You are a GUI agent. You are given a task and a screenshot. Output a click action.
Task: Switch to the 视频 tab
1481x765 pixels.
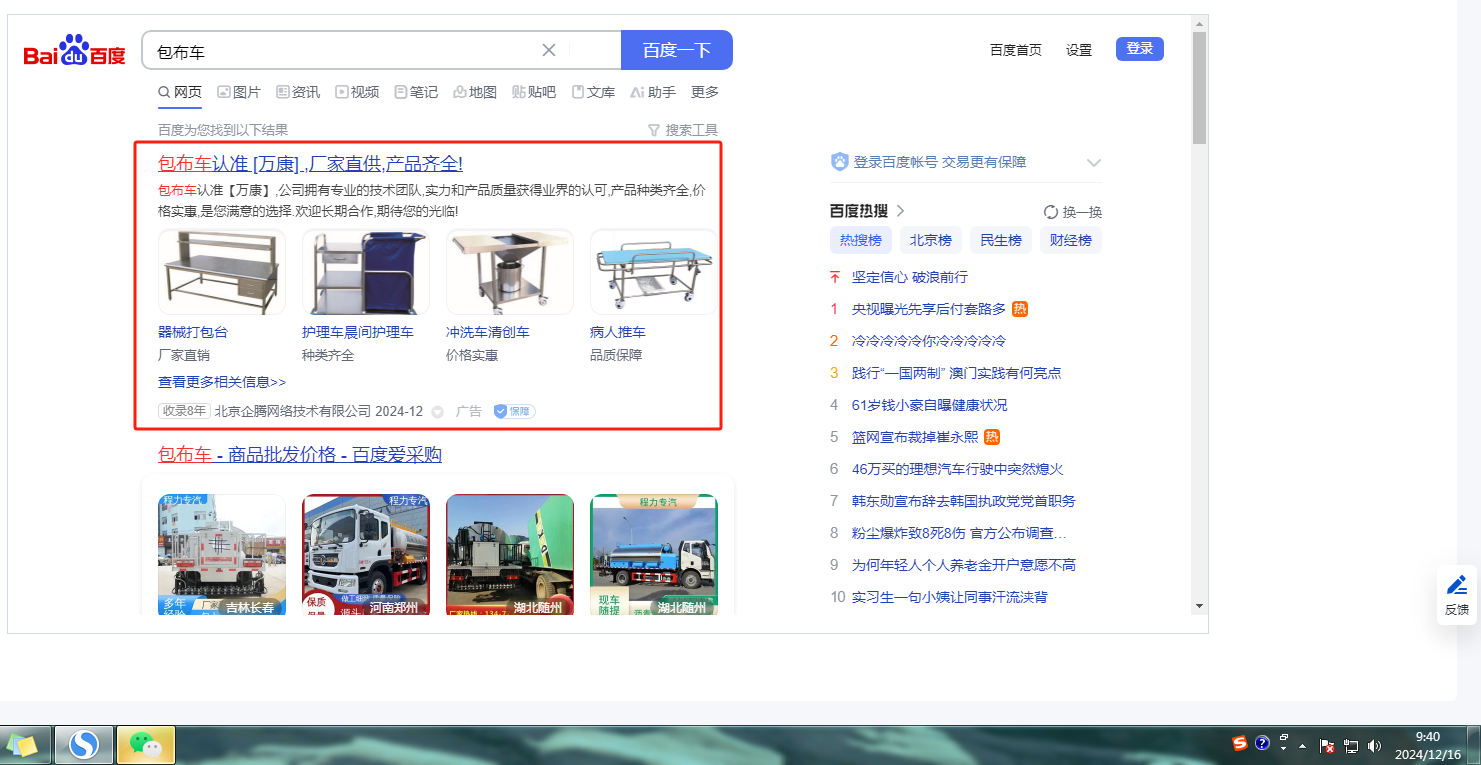tap(357, 92)
